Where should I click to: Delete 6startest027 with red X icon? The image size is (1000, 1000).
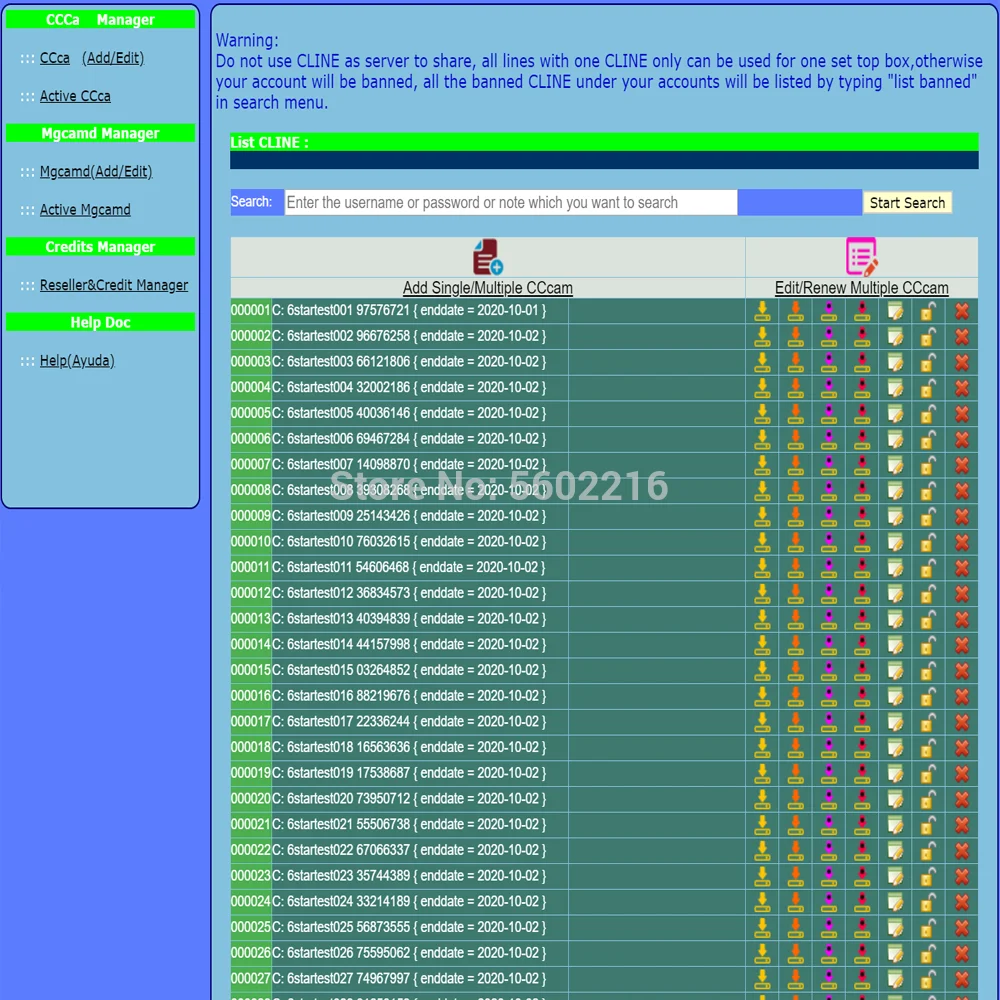point(962,978)
